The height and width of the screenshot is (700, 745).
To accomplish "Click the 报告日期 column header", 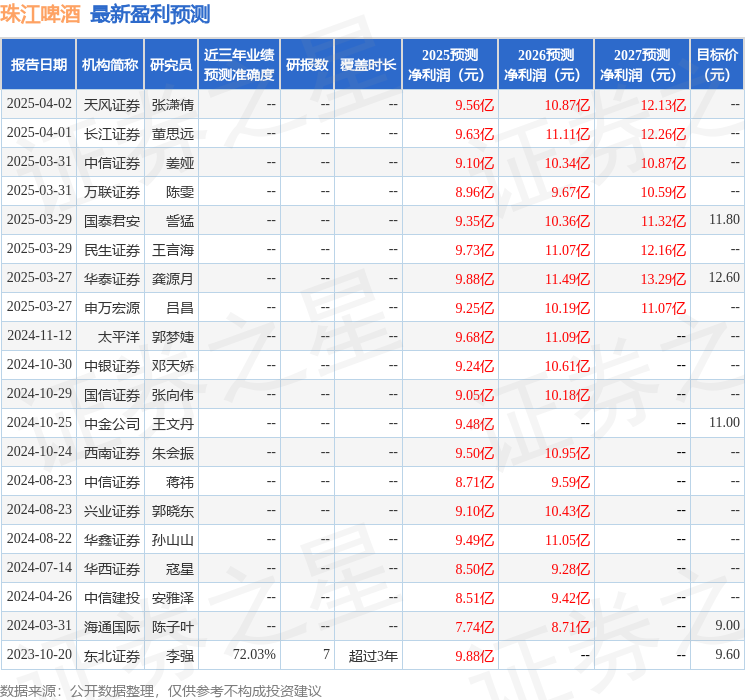I will pos(38,65).
